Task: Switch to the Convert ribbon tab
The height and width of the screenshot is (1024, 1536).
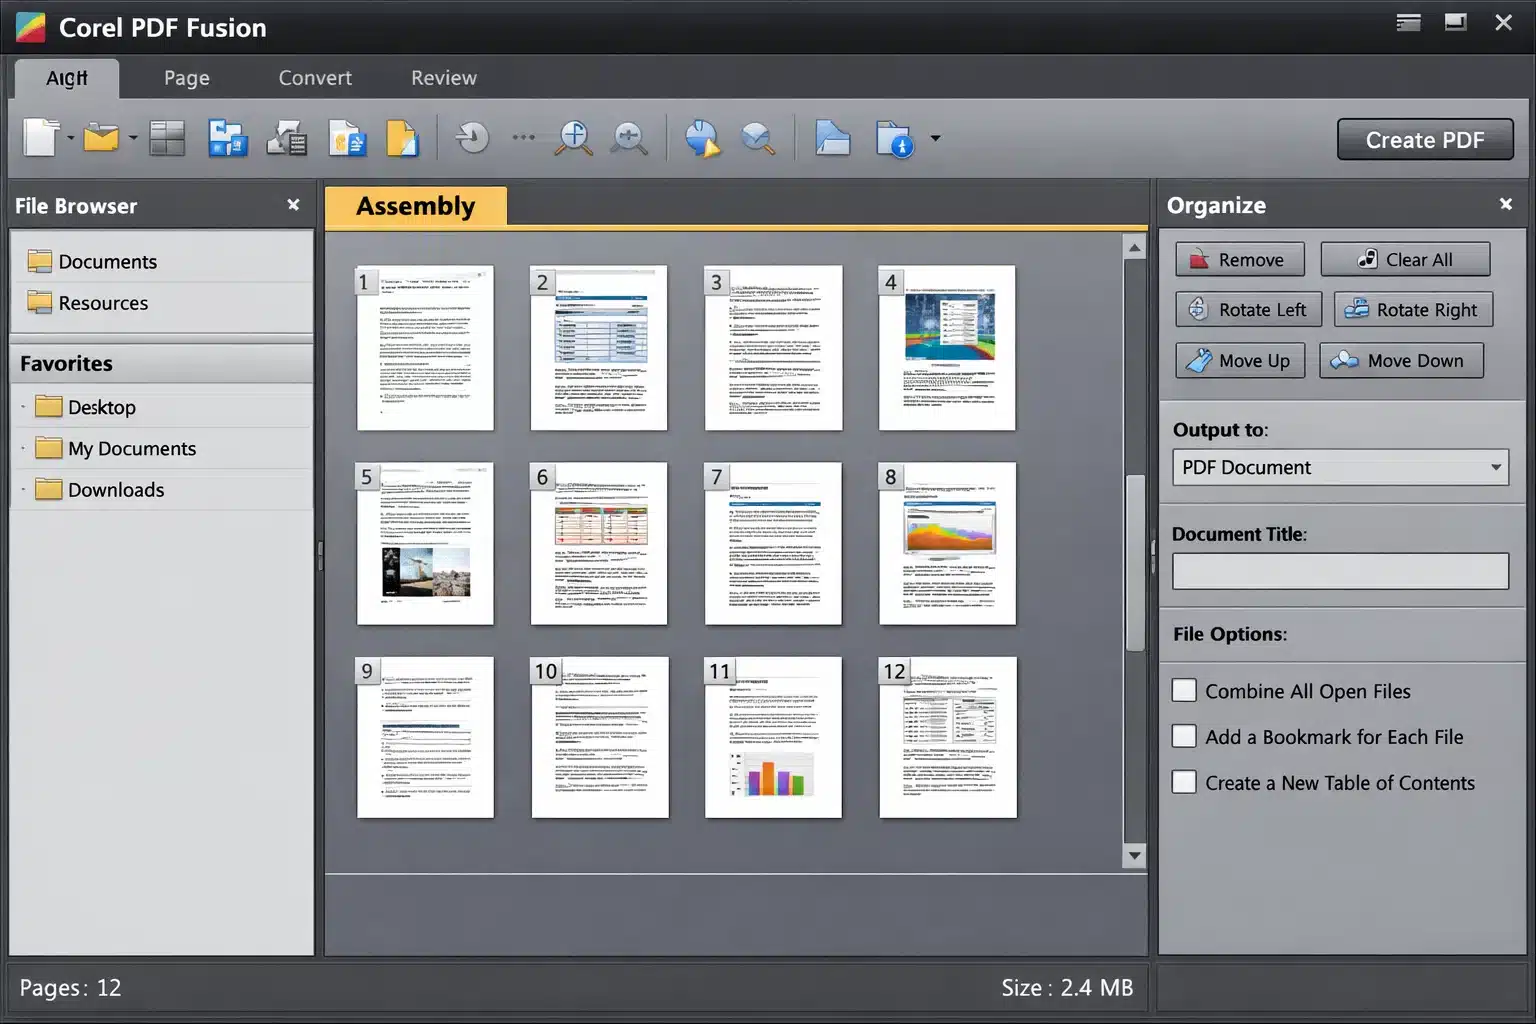Action: pyautogui.click(x=314, y=77)
